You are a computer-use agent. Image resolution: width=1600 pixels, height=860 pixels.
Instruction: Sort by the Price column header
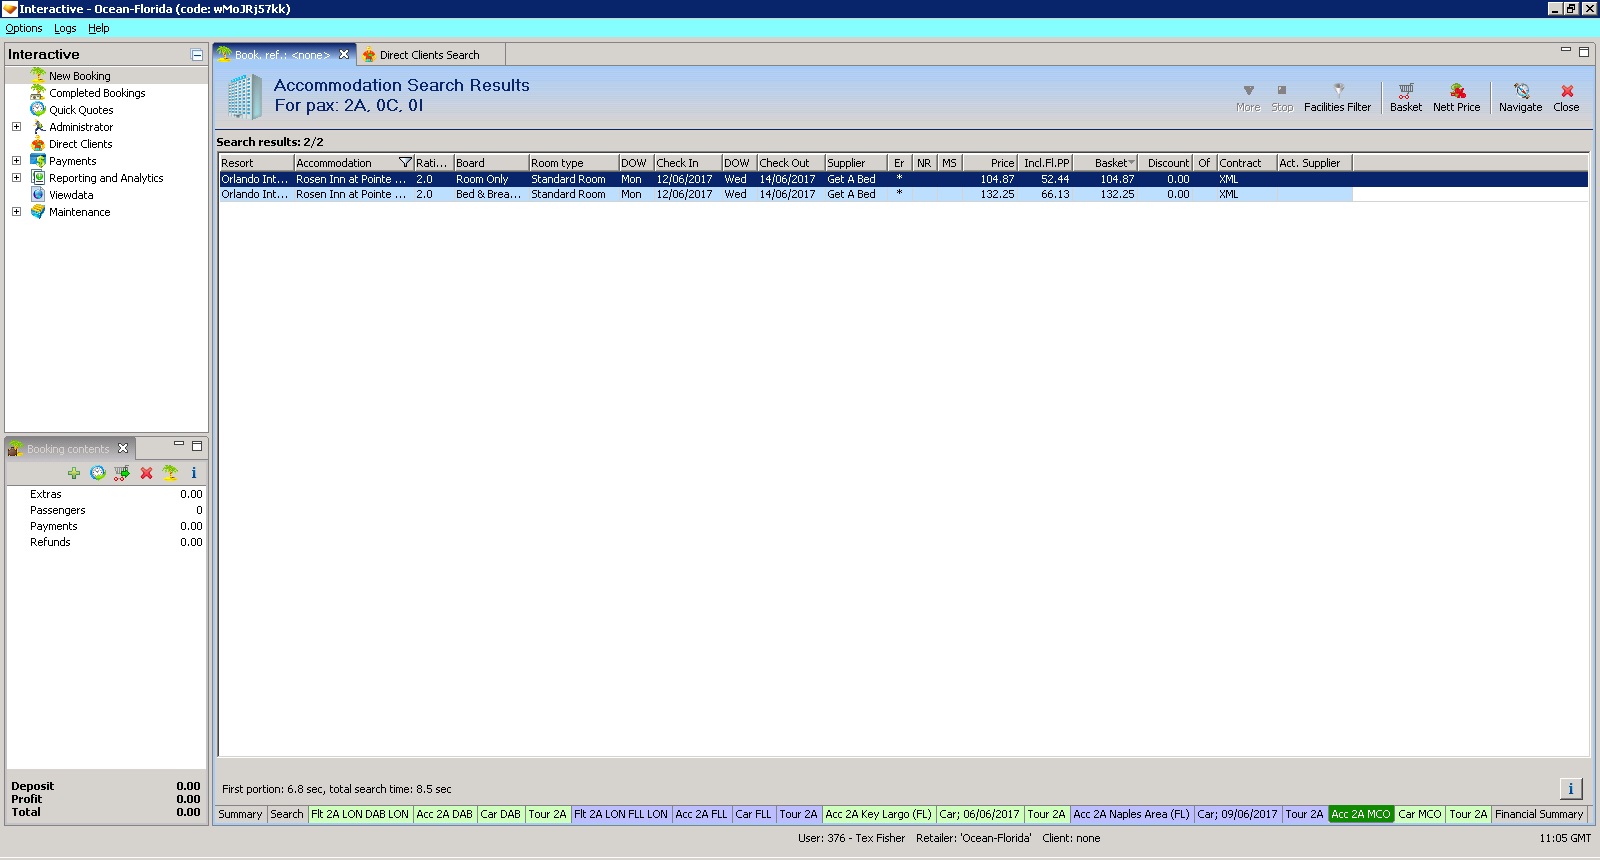[990, 163]
